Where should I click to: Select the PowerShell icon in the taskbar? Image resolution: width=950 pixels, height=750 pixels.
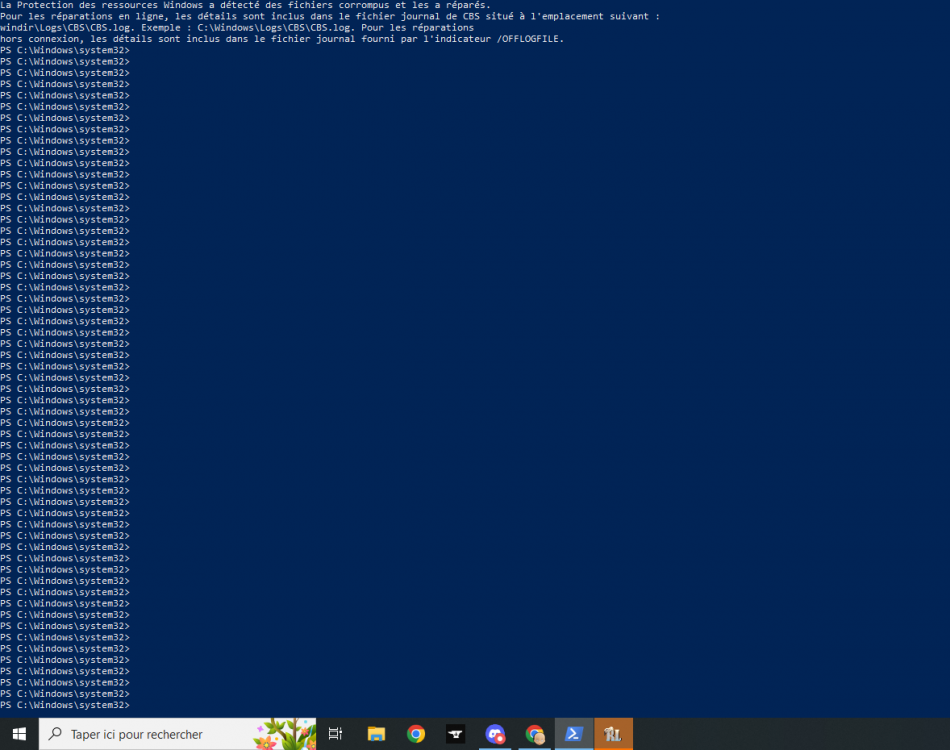(x=574, y=734)
